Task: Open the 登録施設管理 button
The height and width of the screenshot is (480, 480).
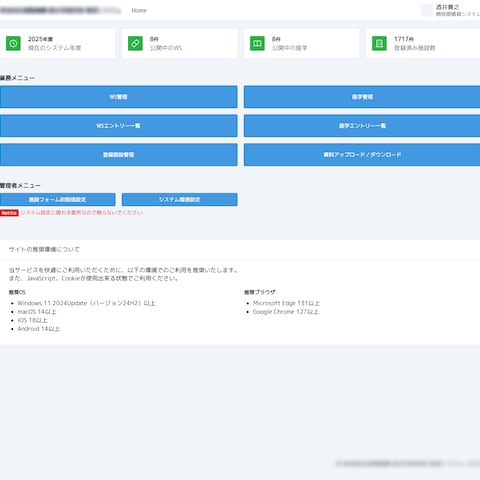Action: [x=119, y=155]
